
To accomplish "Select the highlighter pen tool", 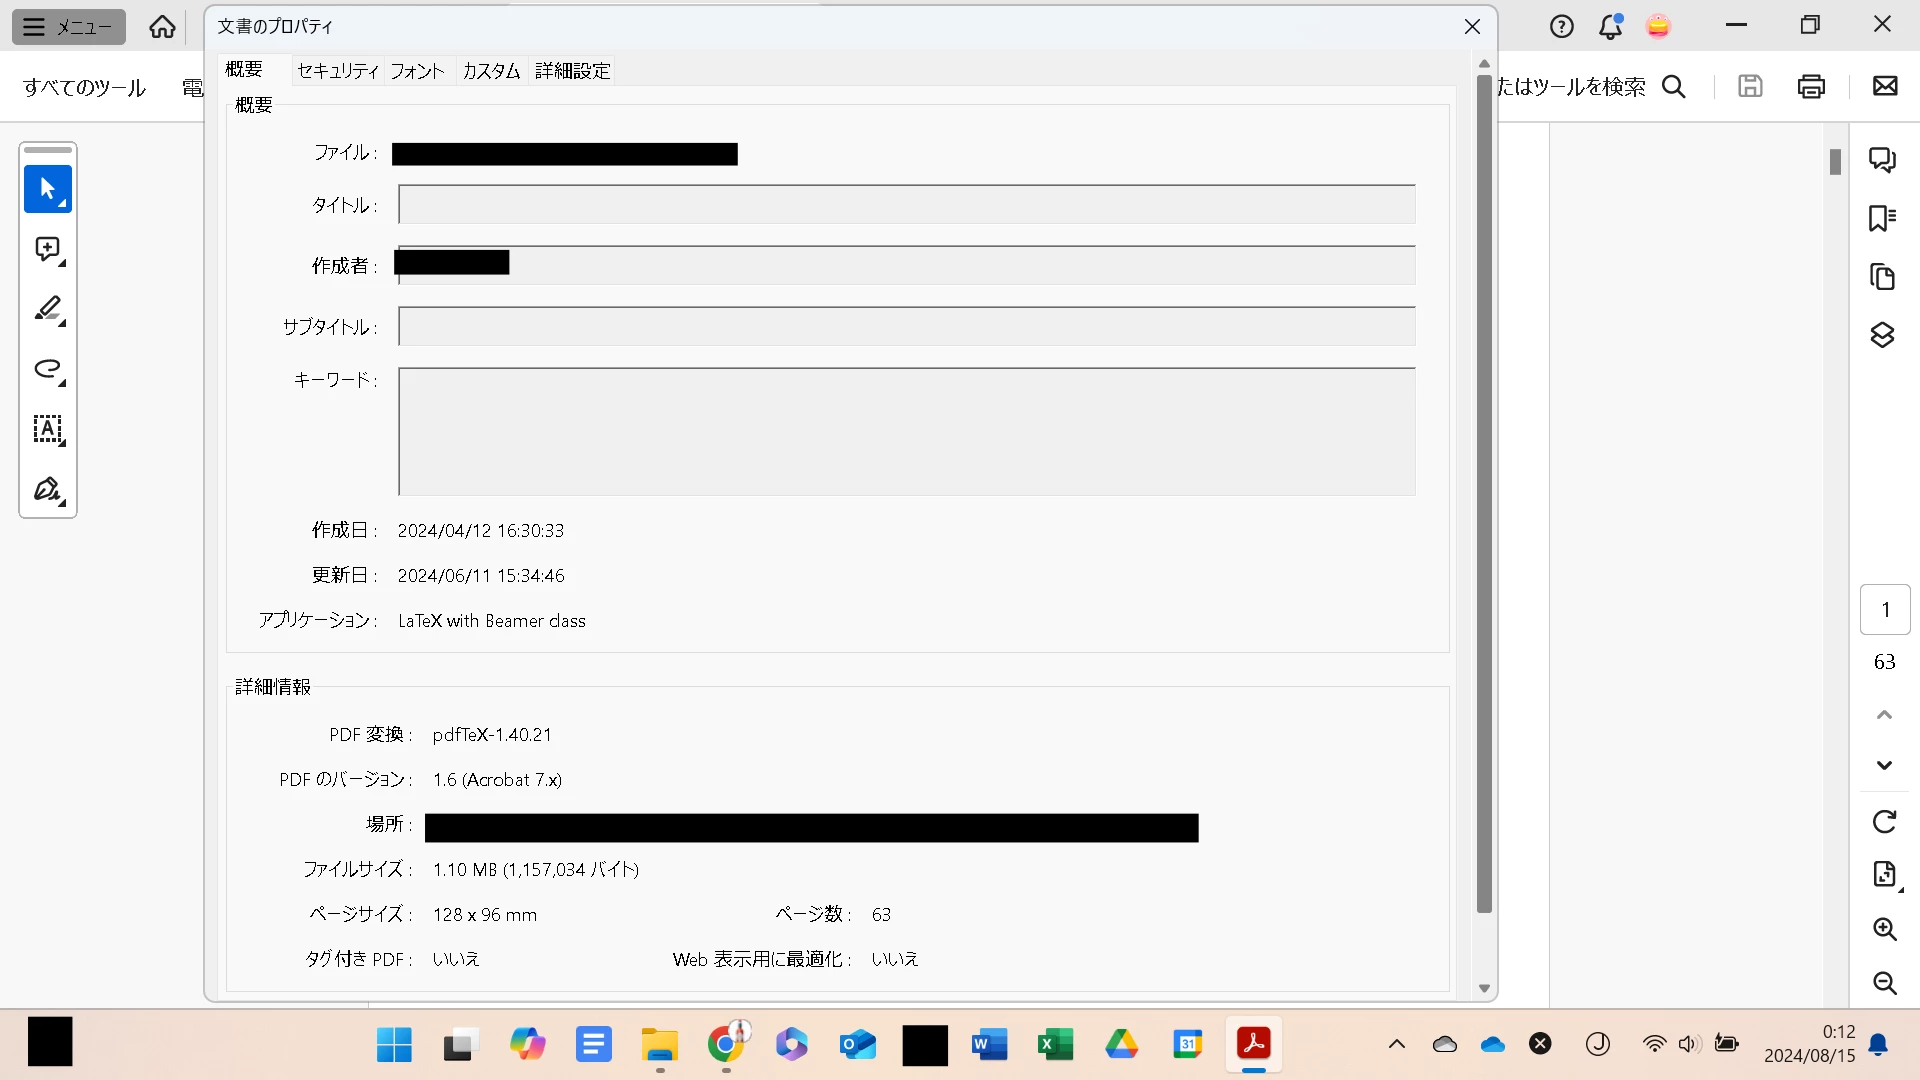I will pyautogui.click(x=47, y=309).
